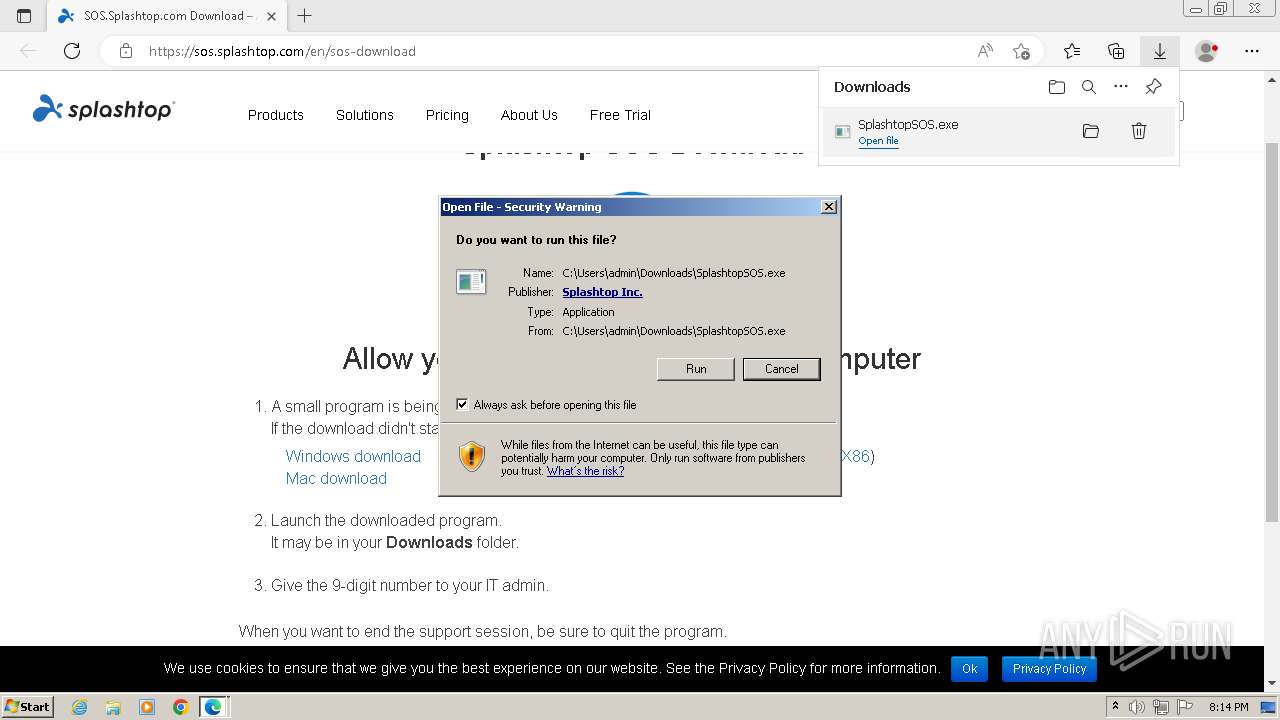Click Open file under SplashtopSOS.exe
The height and width of the screenshot is (720, 1280).
tap(878, 141)
